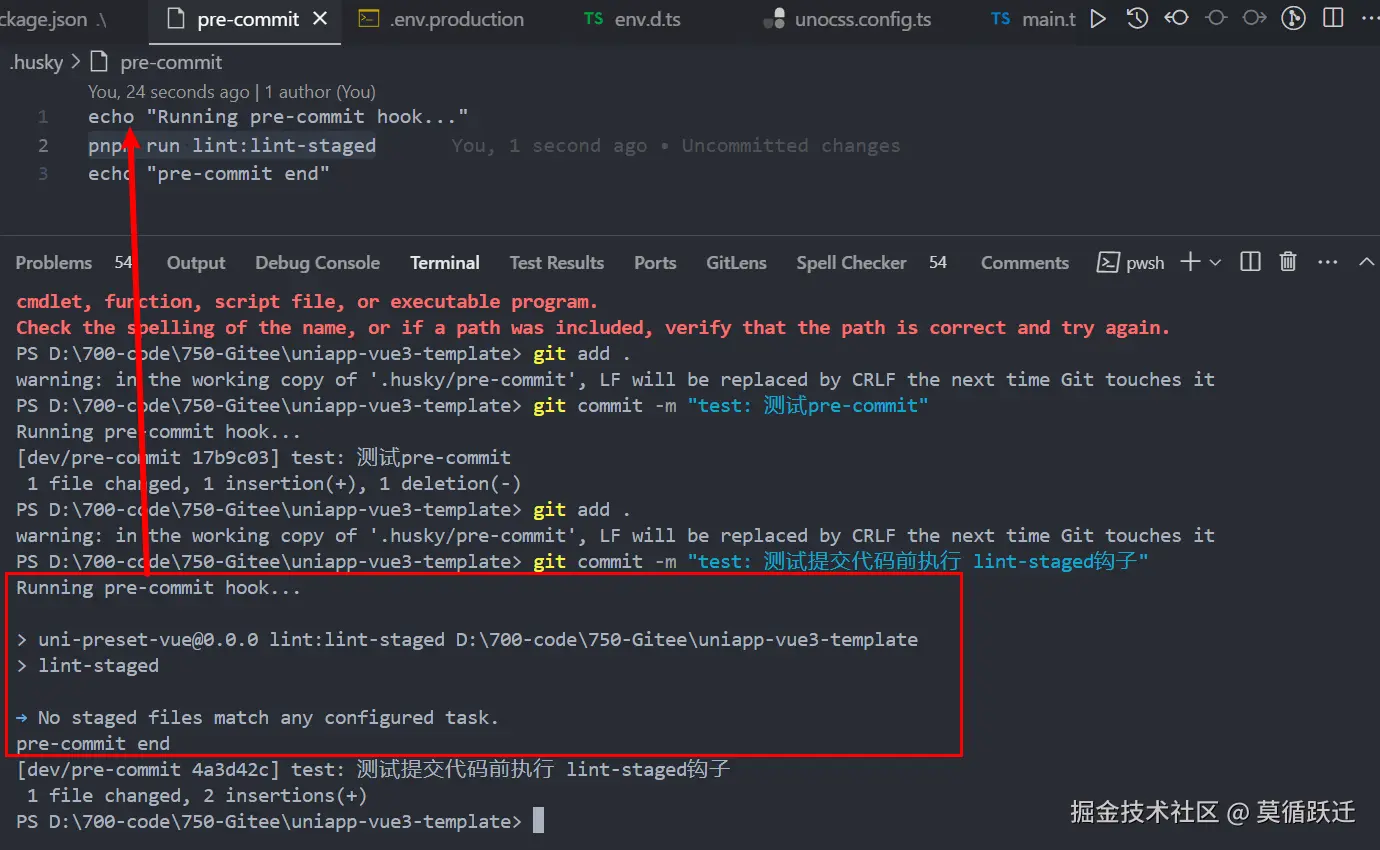Click '1 file changed, 2 insertions(+)' line
Image resolution: width=1380 pixels, height=850 pixels.
click(197, 796)
